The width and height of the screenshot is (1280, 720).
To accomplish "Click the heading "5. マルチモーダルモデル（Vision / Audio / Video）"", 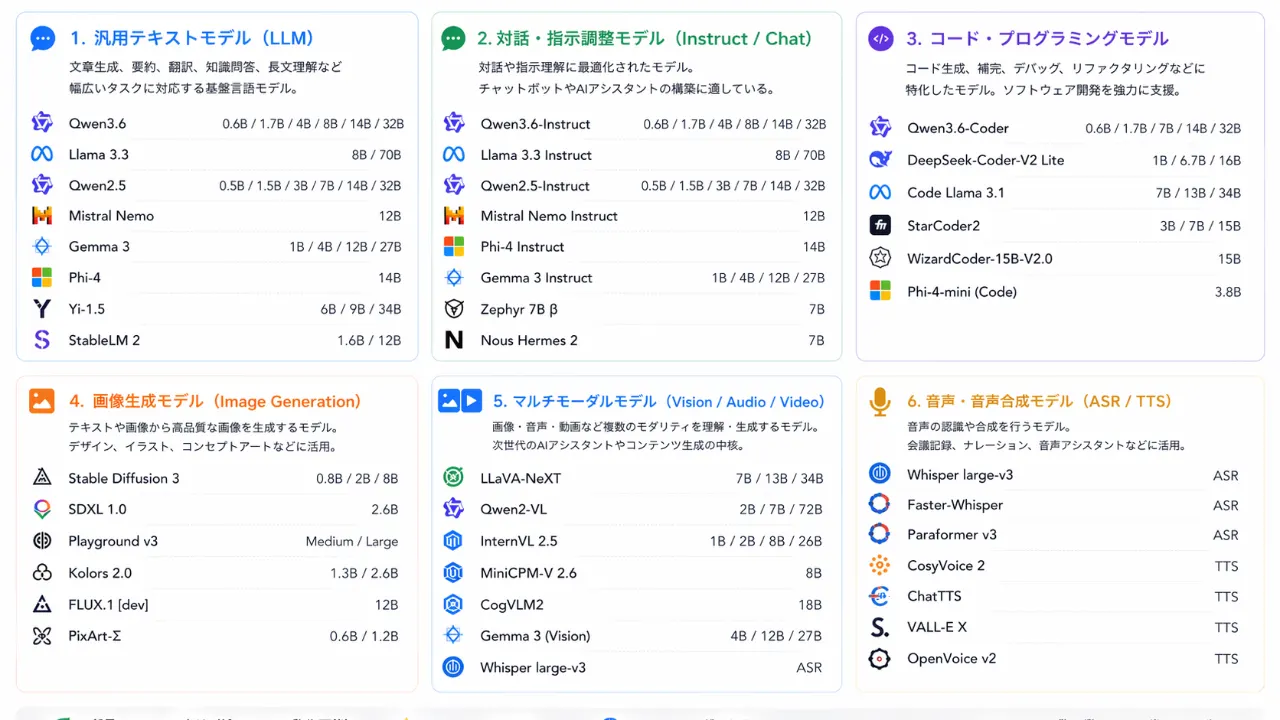I will click(x=659, y=401).
